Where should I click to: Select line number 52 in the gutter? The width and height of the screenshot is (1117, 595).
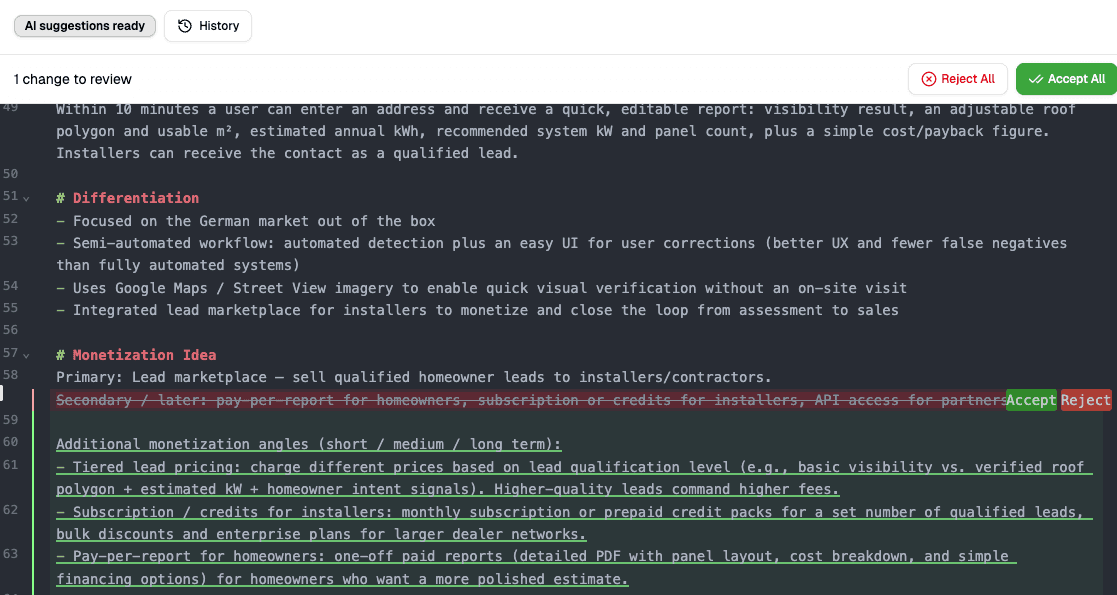point(13,221)
